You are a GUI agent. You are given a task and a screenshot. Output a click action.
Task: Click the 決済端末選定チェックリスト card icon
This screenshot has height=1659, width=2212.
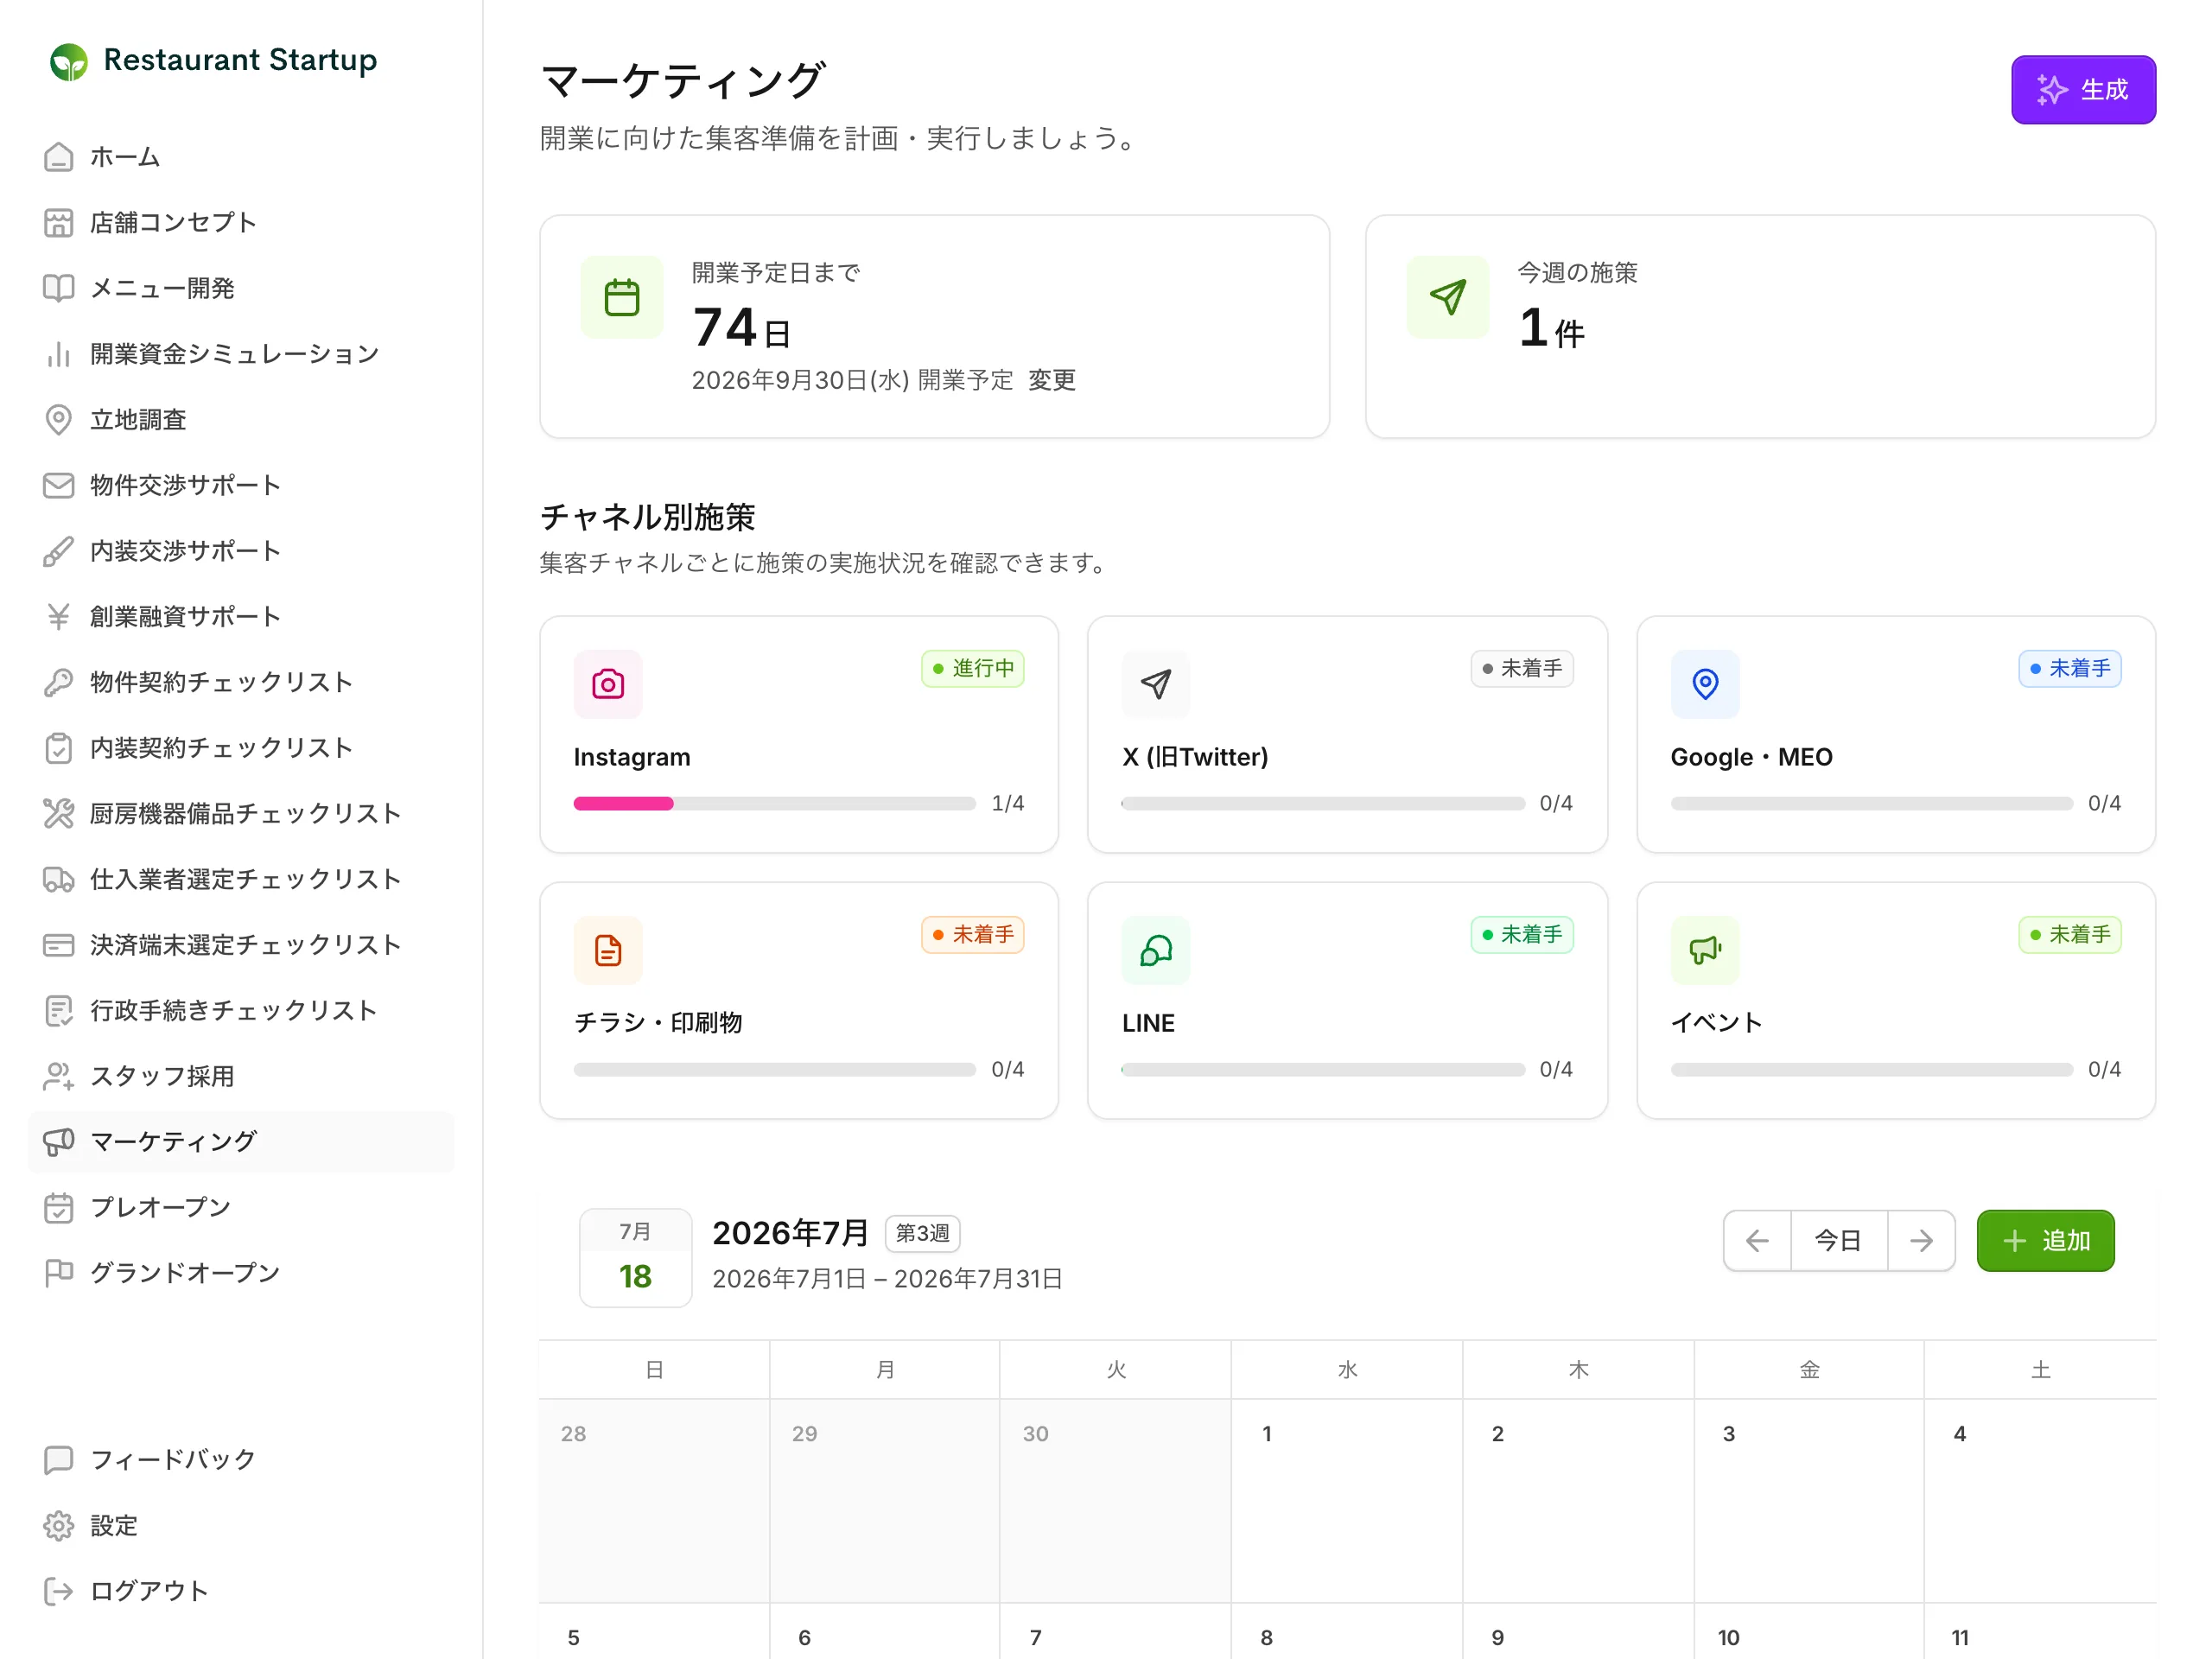(x=59, y=945)
